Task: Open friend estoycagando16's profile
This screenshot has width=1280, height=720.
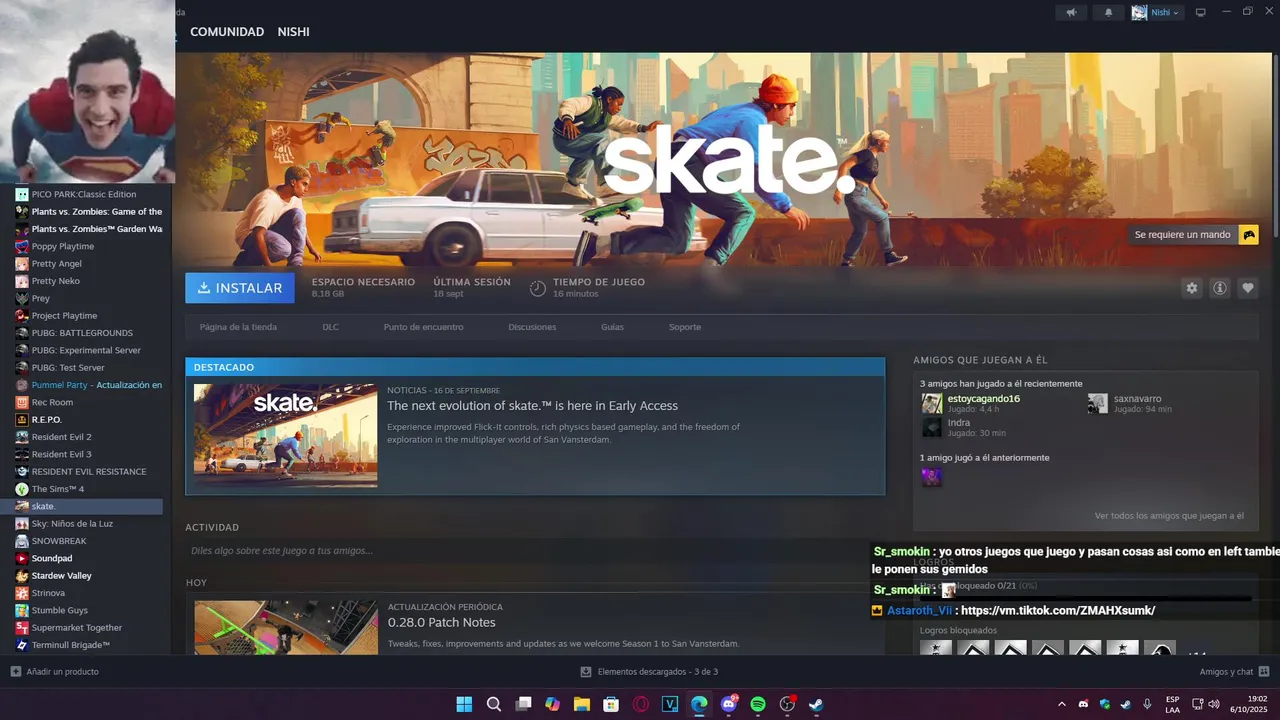Action: [983, 398]
